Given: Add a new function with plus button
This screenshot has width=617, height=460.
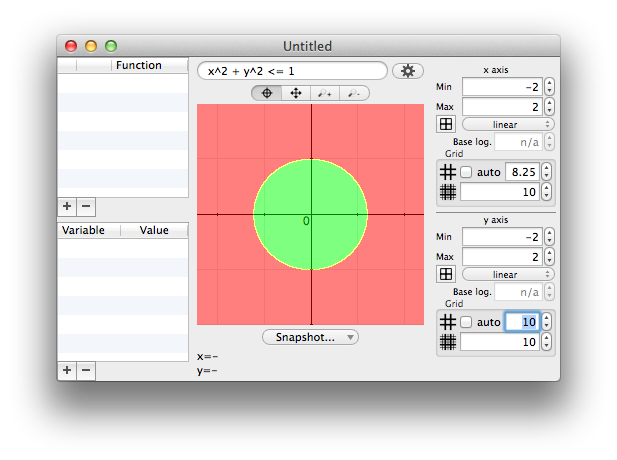Looking at the screenshot, I should click(67, 206).
